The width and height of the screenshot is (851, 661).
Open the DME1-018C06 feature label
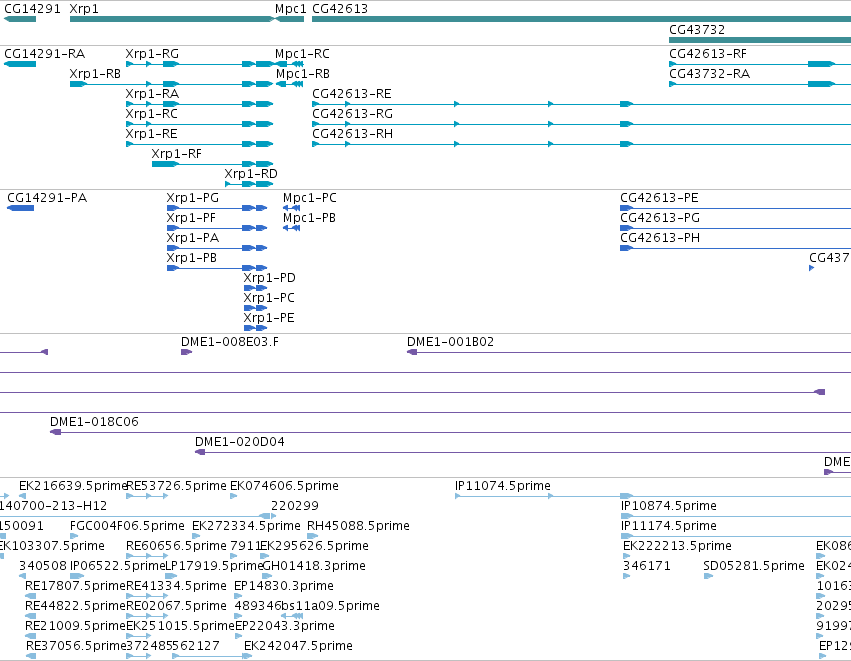click(x=94, y=422)
